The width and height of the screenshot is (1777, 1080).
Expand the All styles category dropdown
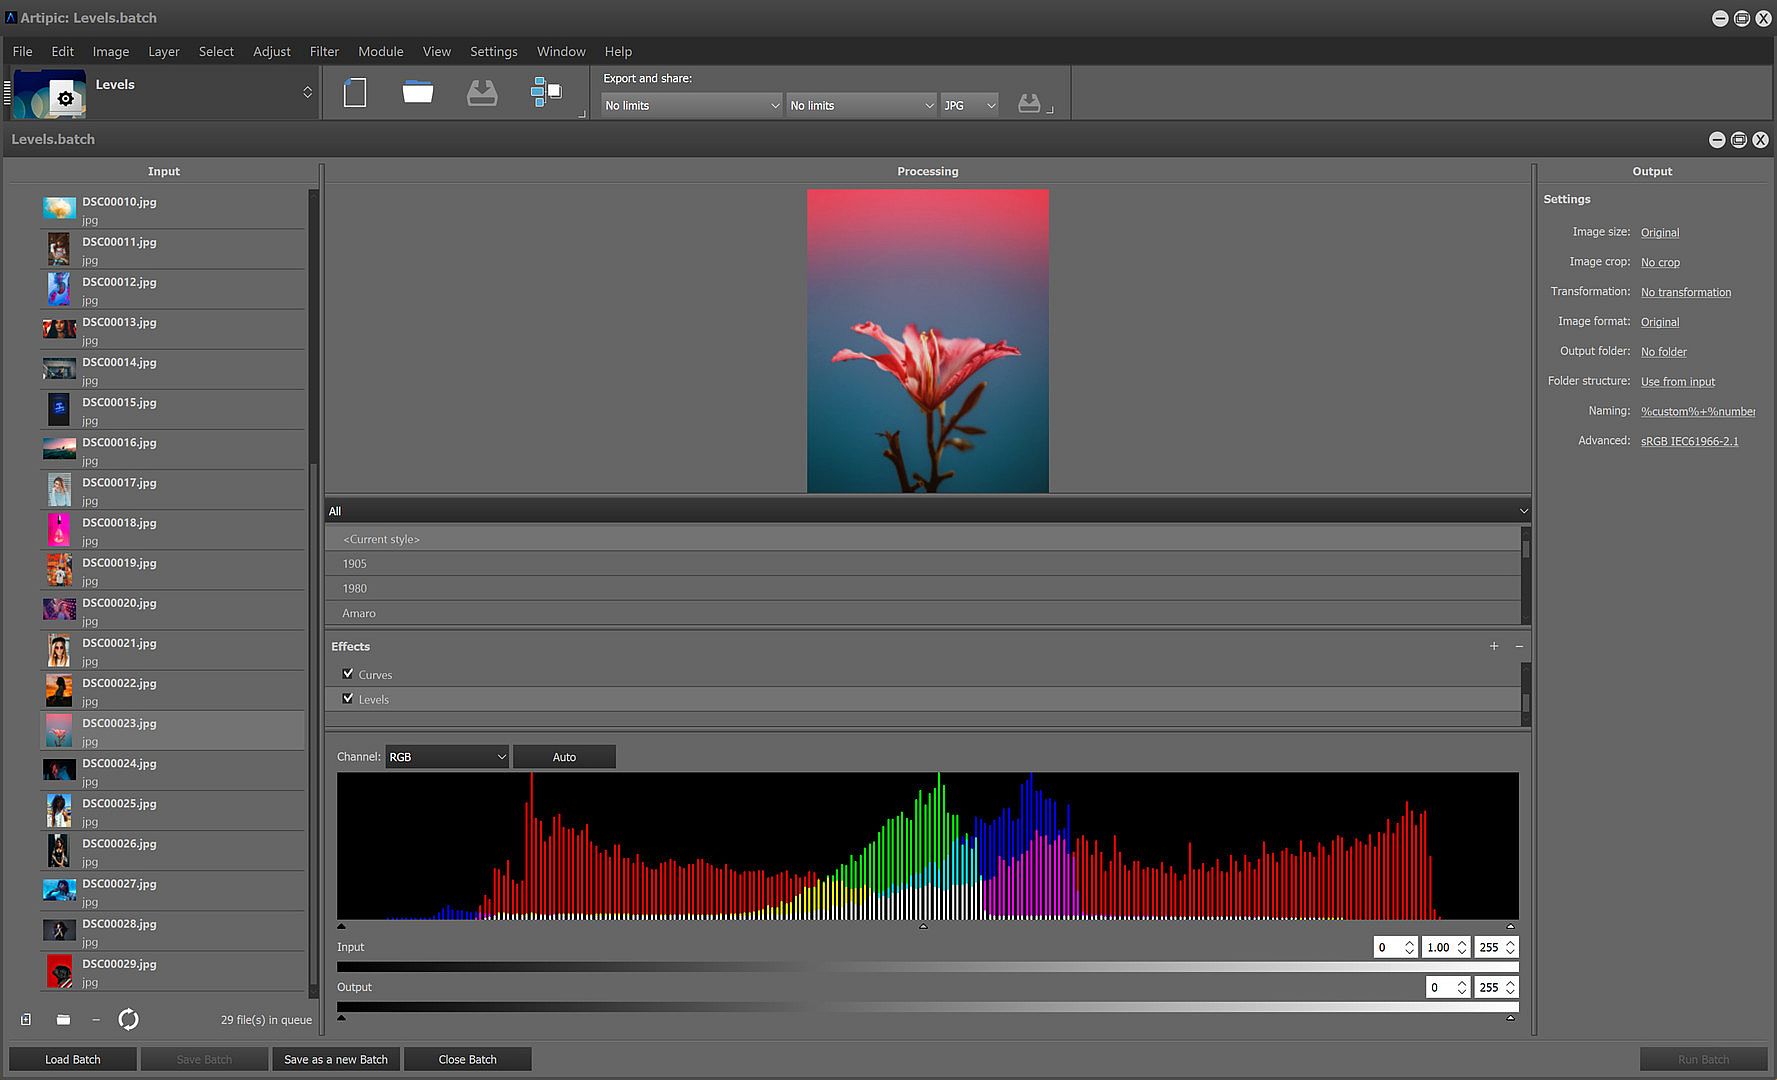click(x=927, y=511)
